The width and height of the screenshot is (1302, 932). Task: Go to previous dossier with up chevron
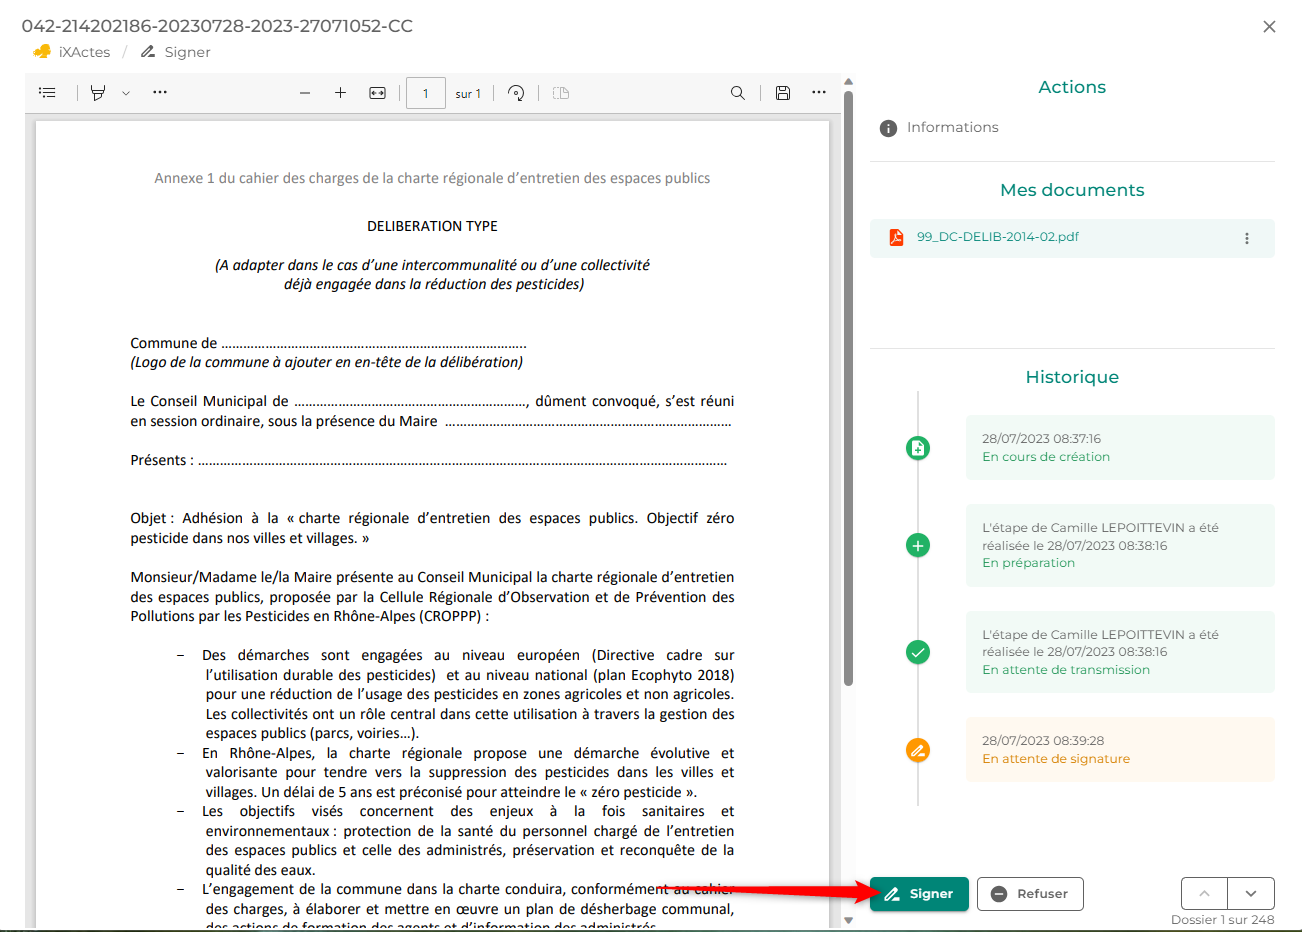pyautogui.click(x=1205, y=894)
